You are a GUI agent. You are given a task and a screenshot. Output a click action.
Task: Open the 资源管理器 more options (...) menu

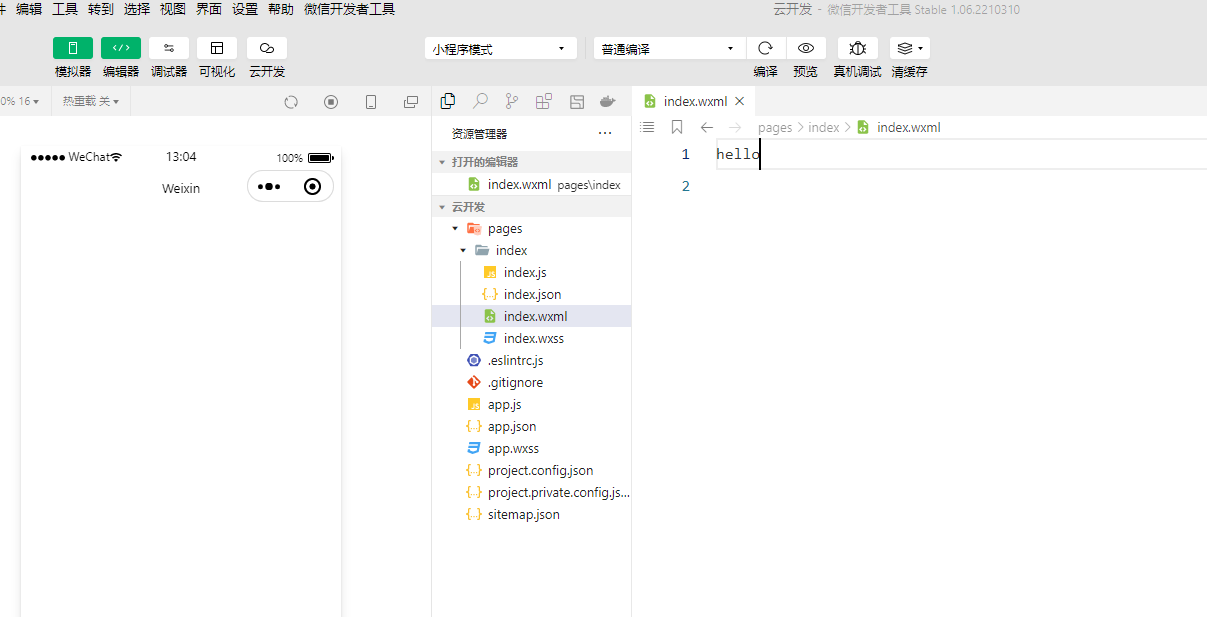click(605, 133)
